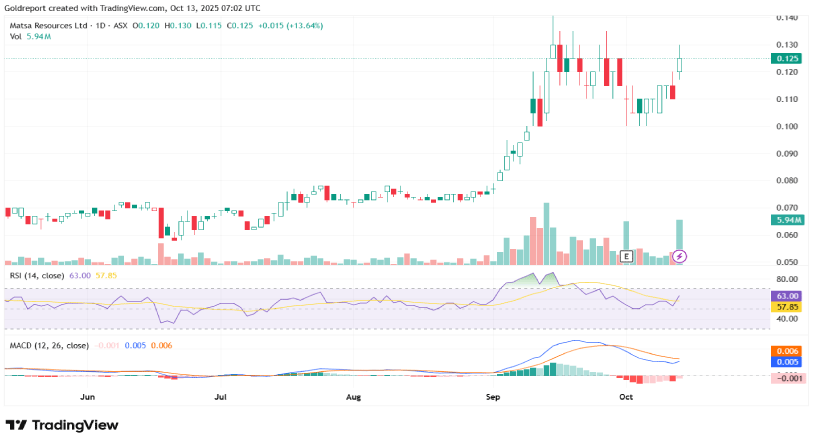Click the 5.94M volume tag on price axis
Image resolution: width=813 pixels, height=434 pixels.
787,220
